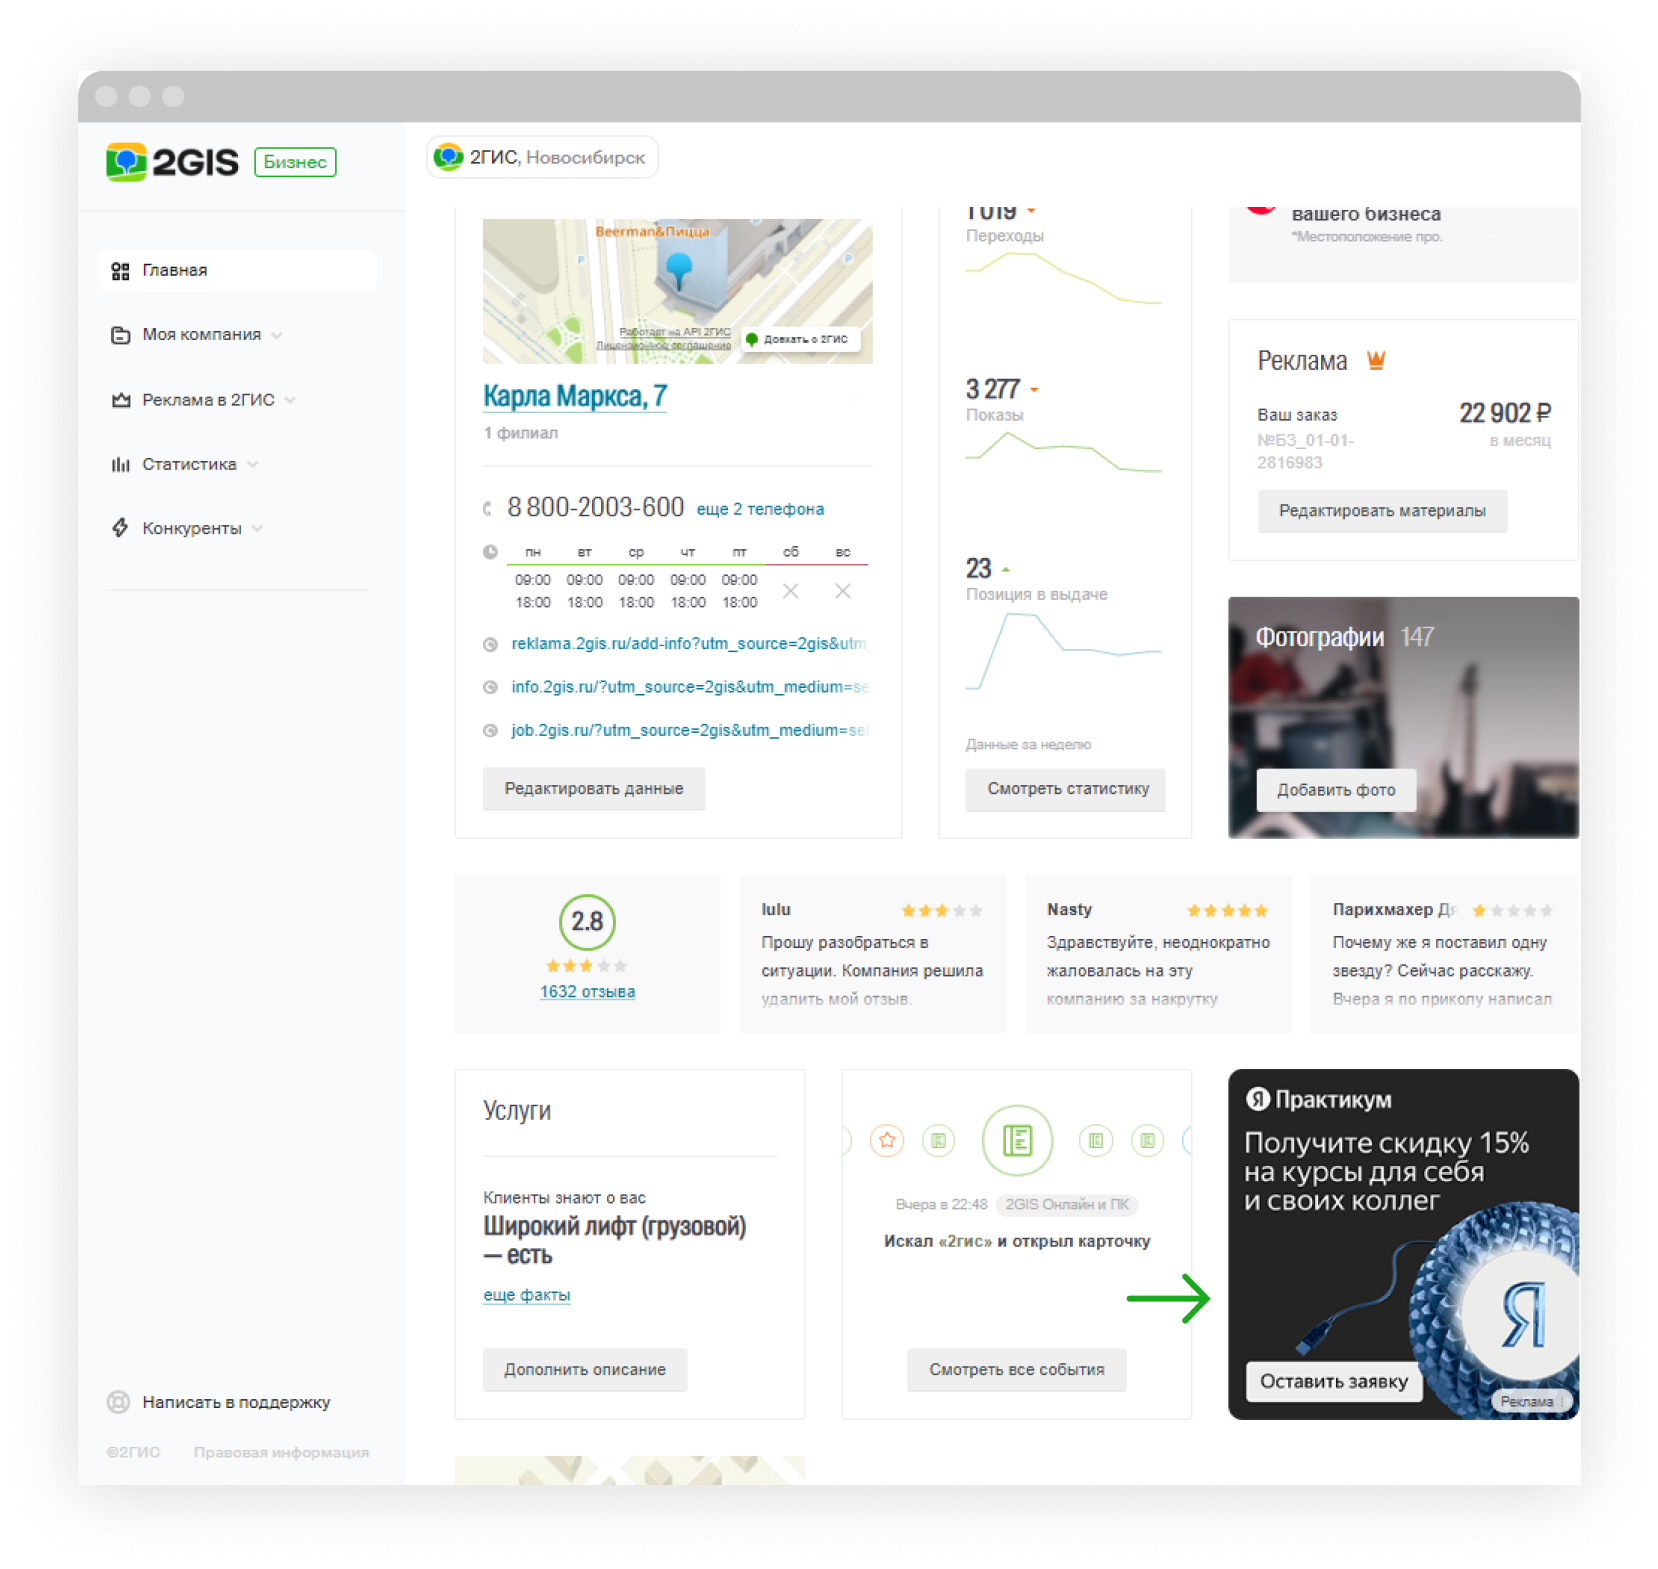The width and height of the screenshot is (1658, 1569).
Task: Open Реклама в 2ГИС menu item
Action: 208,400
